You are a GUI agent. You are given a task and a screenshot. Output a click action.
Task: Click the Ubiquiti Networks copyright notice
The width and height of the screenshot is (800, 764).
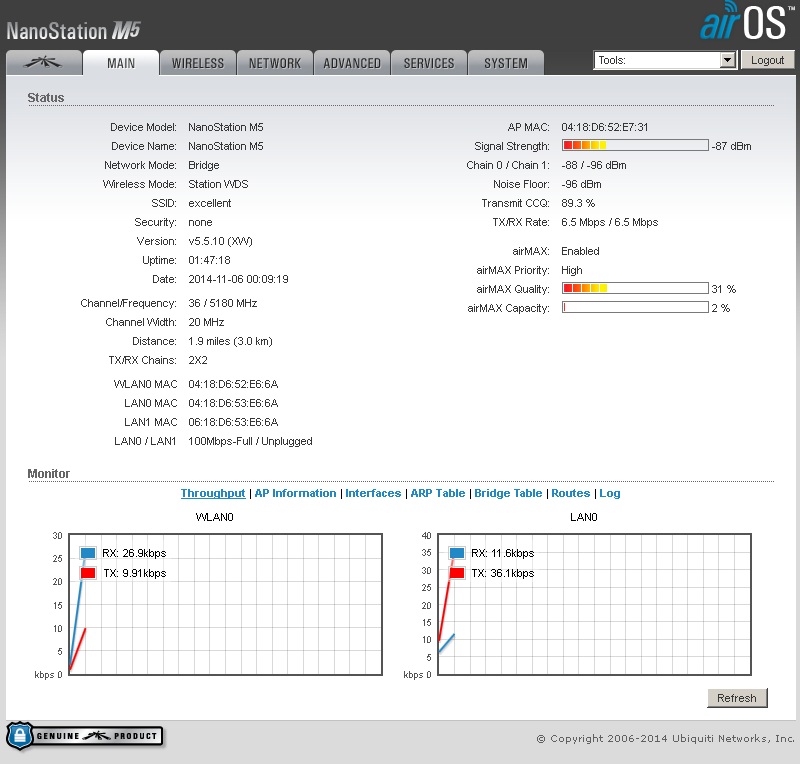click(x=666, y=738)
